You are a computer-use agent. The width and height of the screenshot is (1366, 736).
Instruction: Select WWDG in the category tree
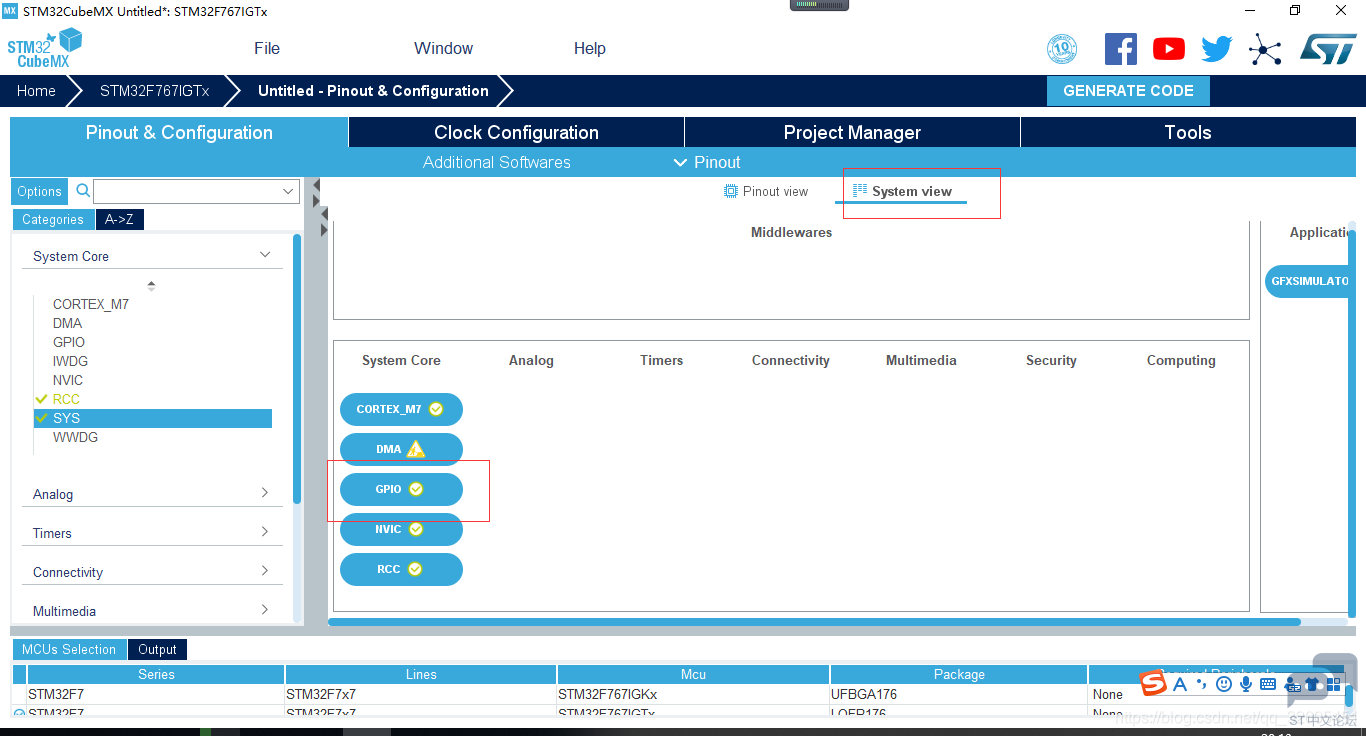75,437
